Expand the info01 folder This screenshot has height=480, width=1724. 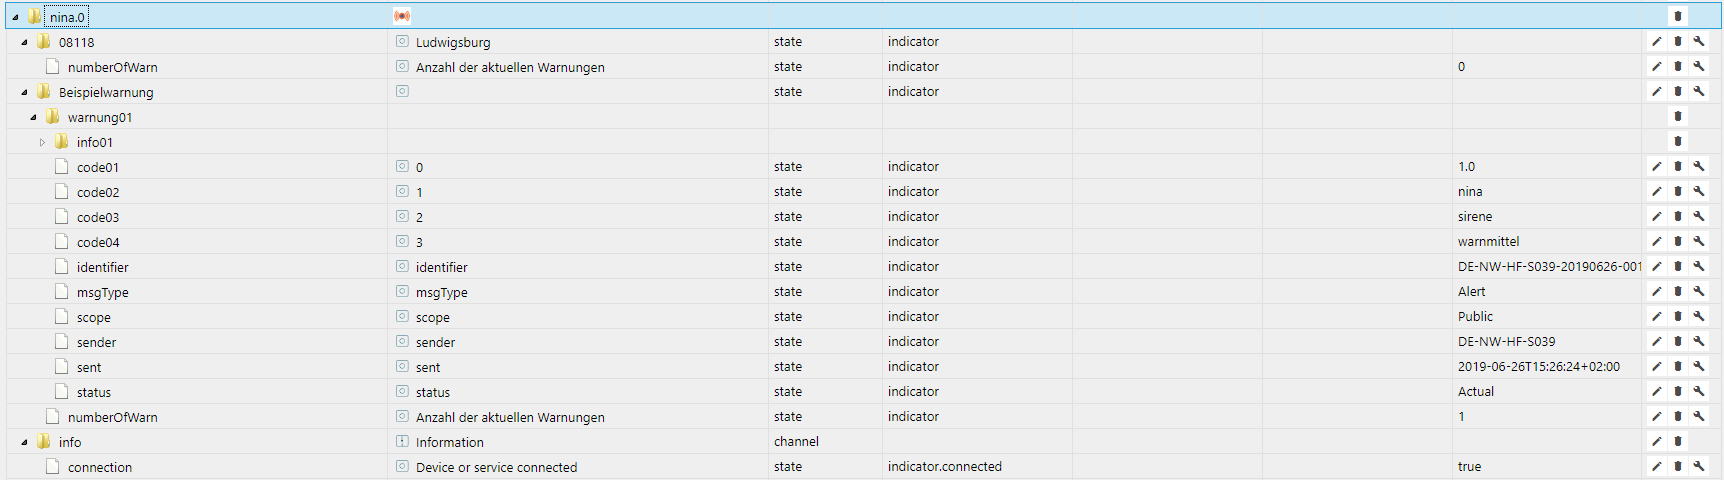coord(42,142)
